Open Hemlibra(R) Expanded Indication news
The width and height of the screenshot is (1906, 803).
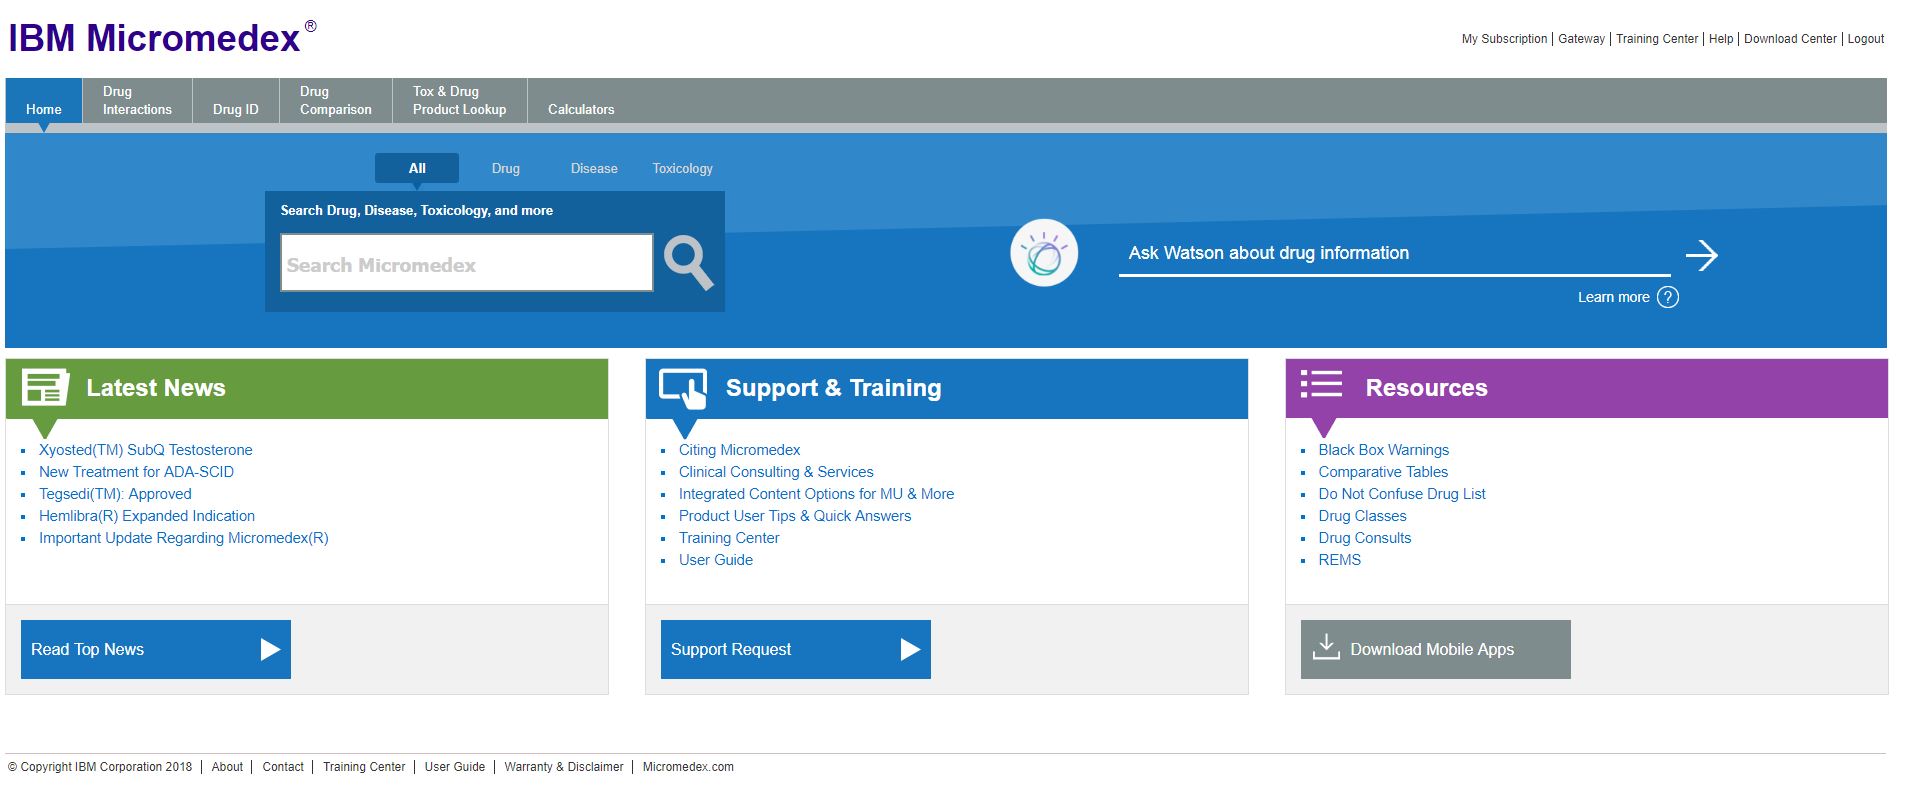coord(147,516)
